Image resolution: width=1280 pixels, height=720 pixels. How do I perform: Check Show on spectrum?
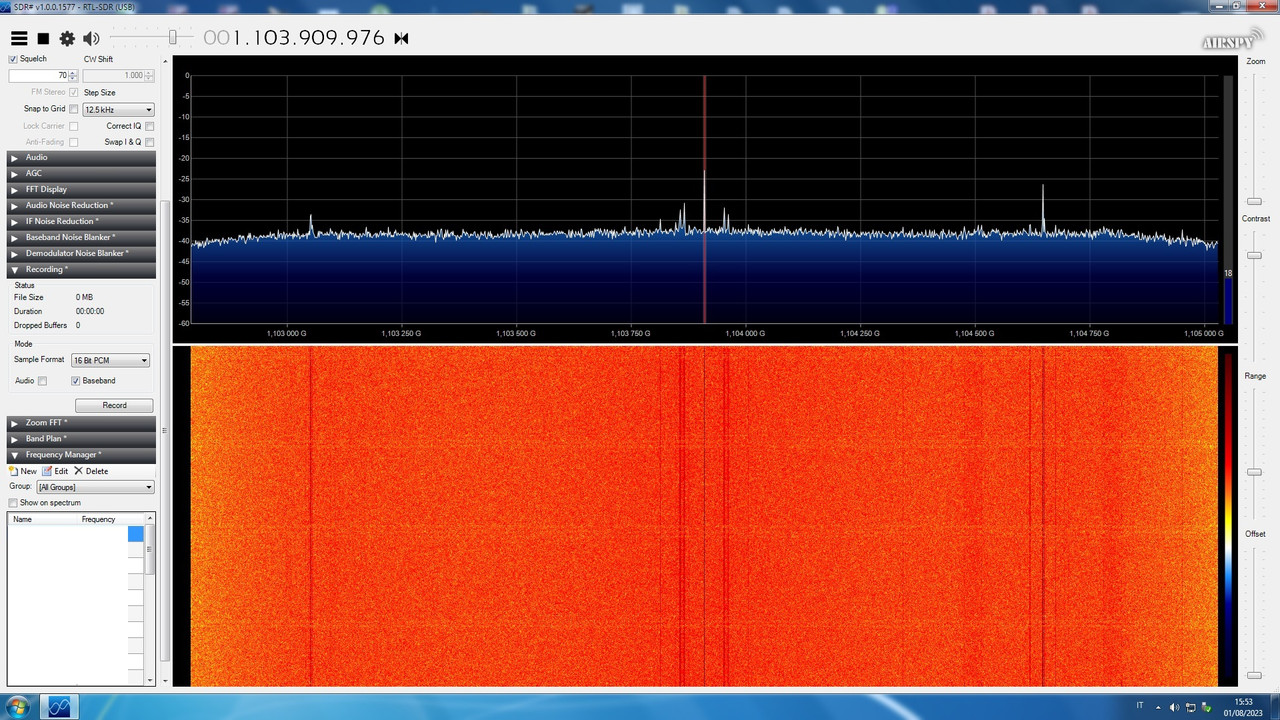pyautogui.click(x=13, y=502)
